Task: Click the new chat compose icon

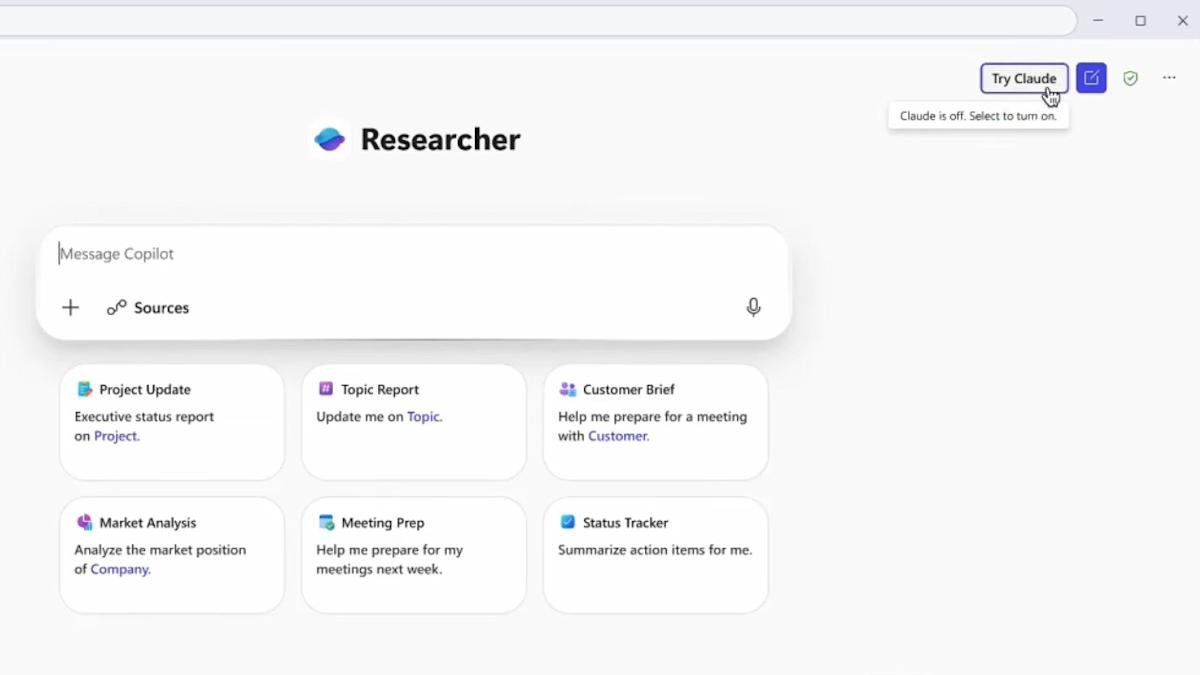Action: point(1091,78)
